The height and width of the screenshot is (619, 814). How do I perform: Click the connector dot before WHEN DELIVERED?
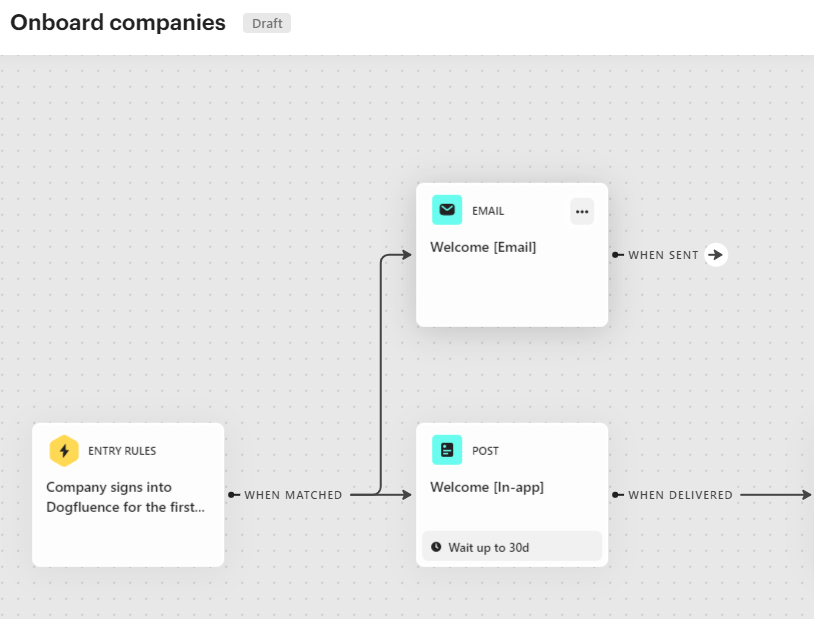point(616,495)
